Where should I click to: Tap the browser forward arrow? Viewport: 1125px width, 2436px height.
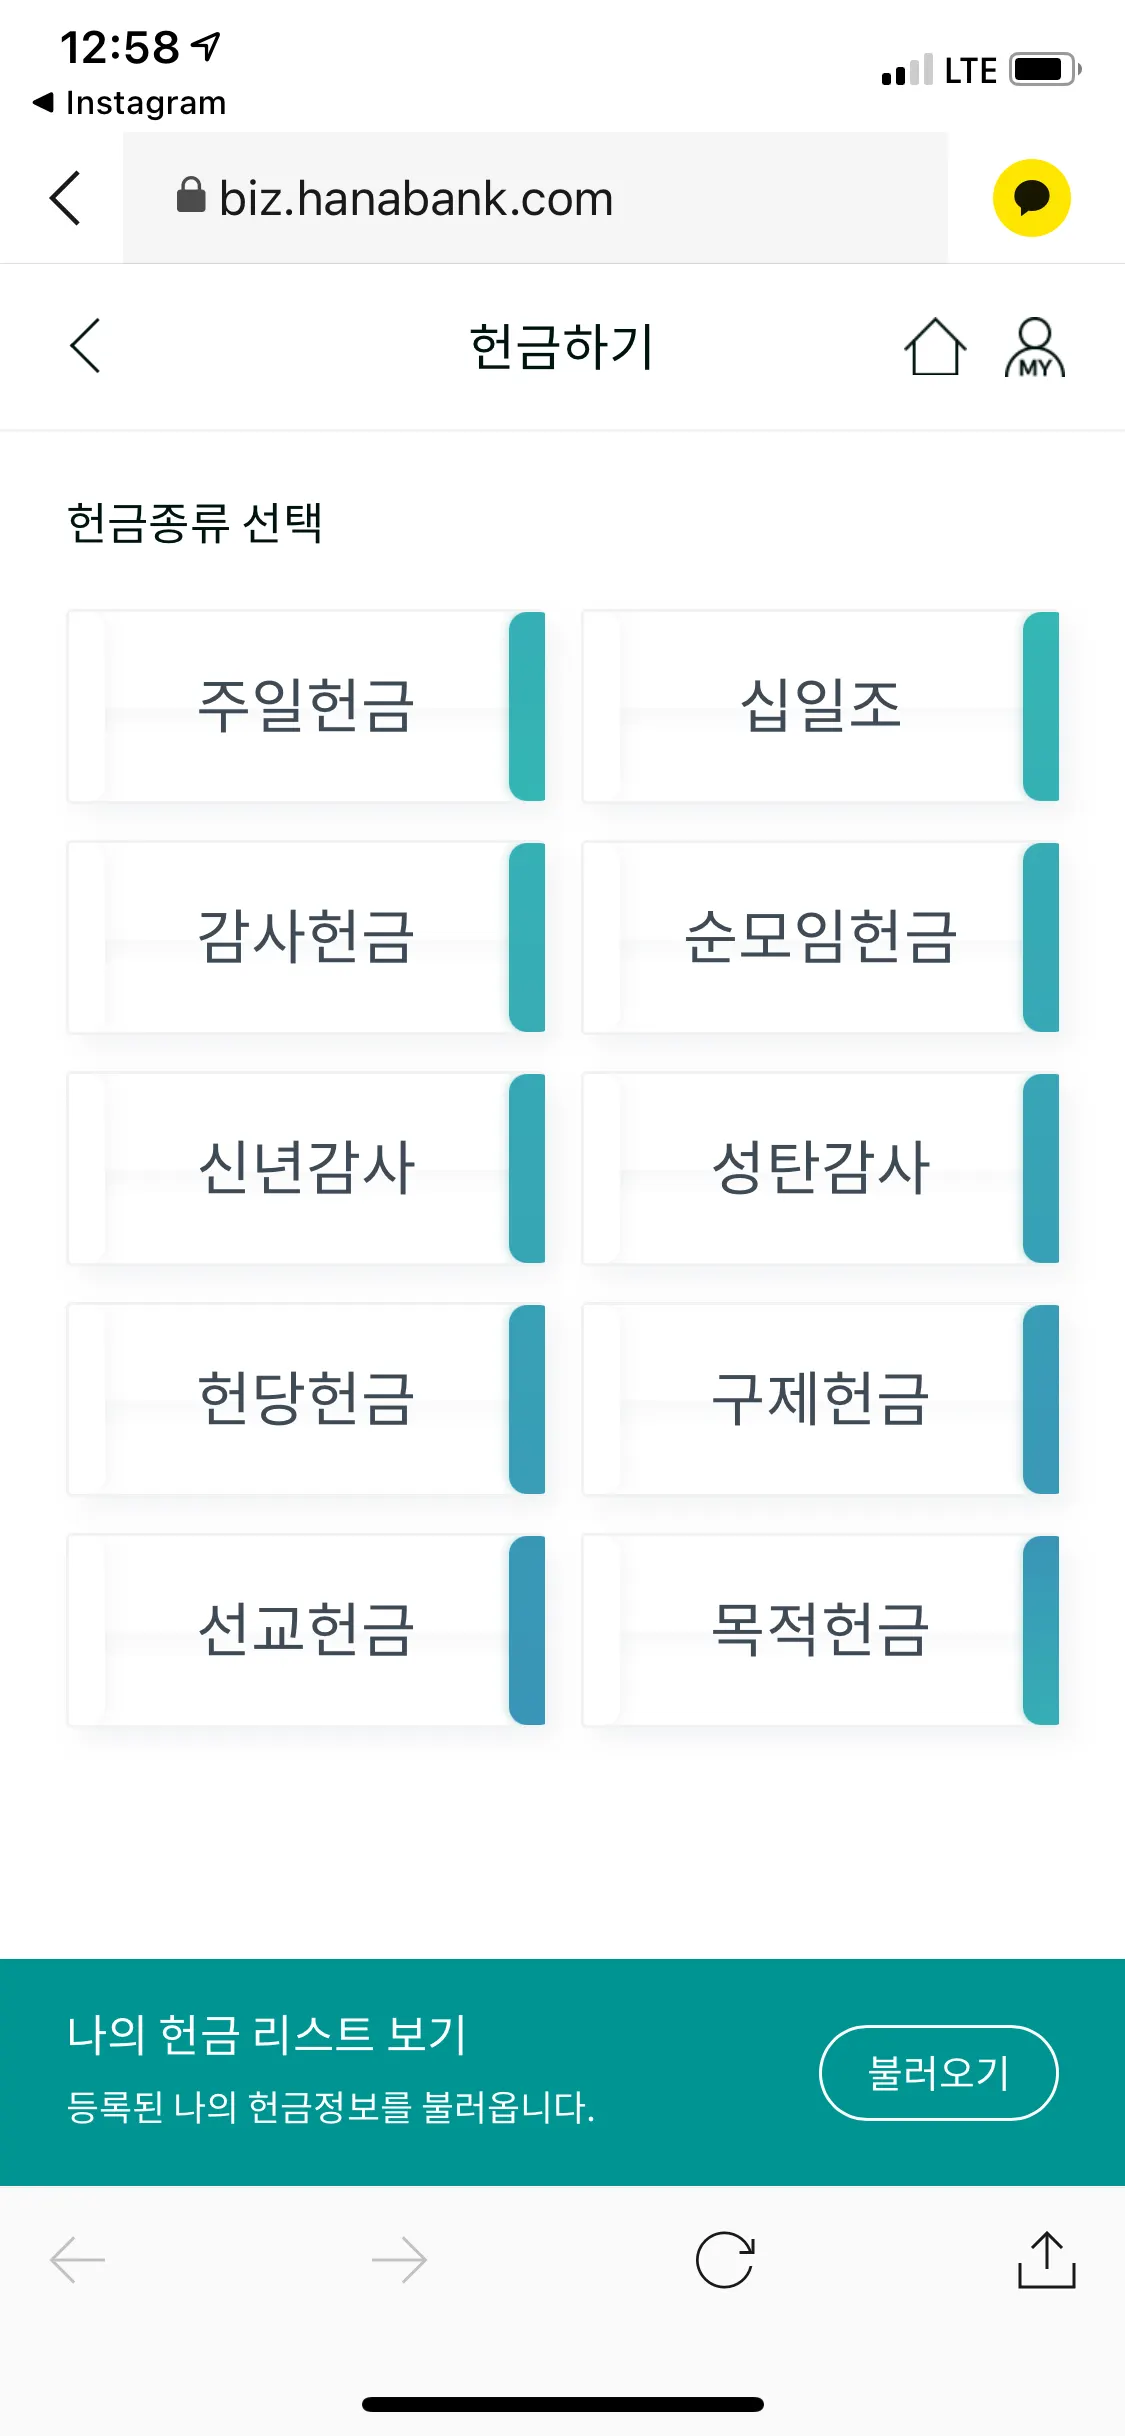pyautogui.click(x=399, y=2259)
